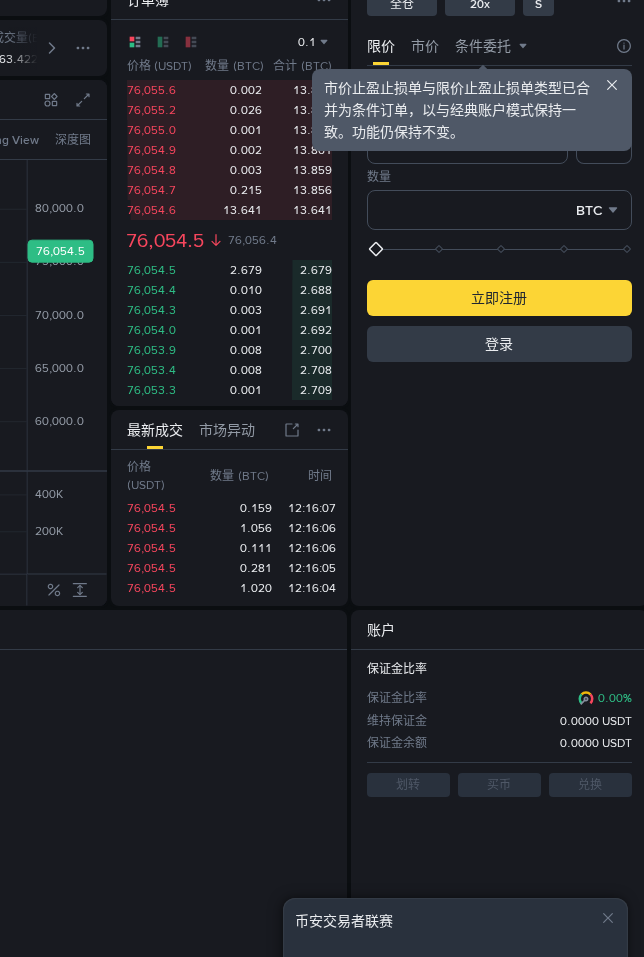The image size is (644, 957).
Task: Open chart layout grid icon
Action: [51, 100]
